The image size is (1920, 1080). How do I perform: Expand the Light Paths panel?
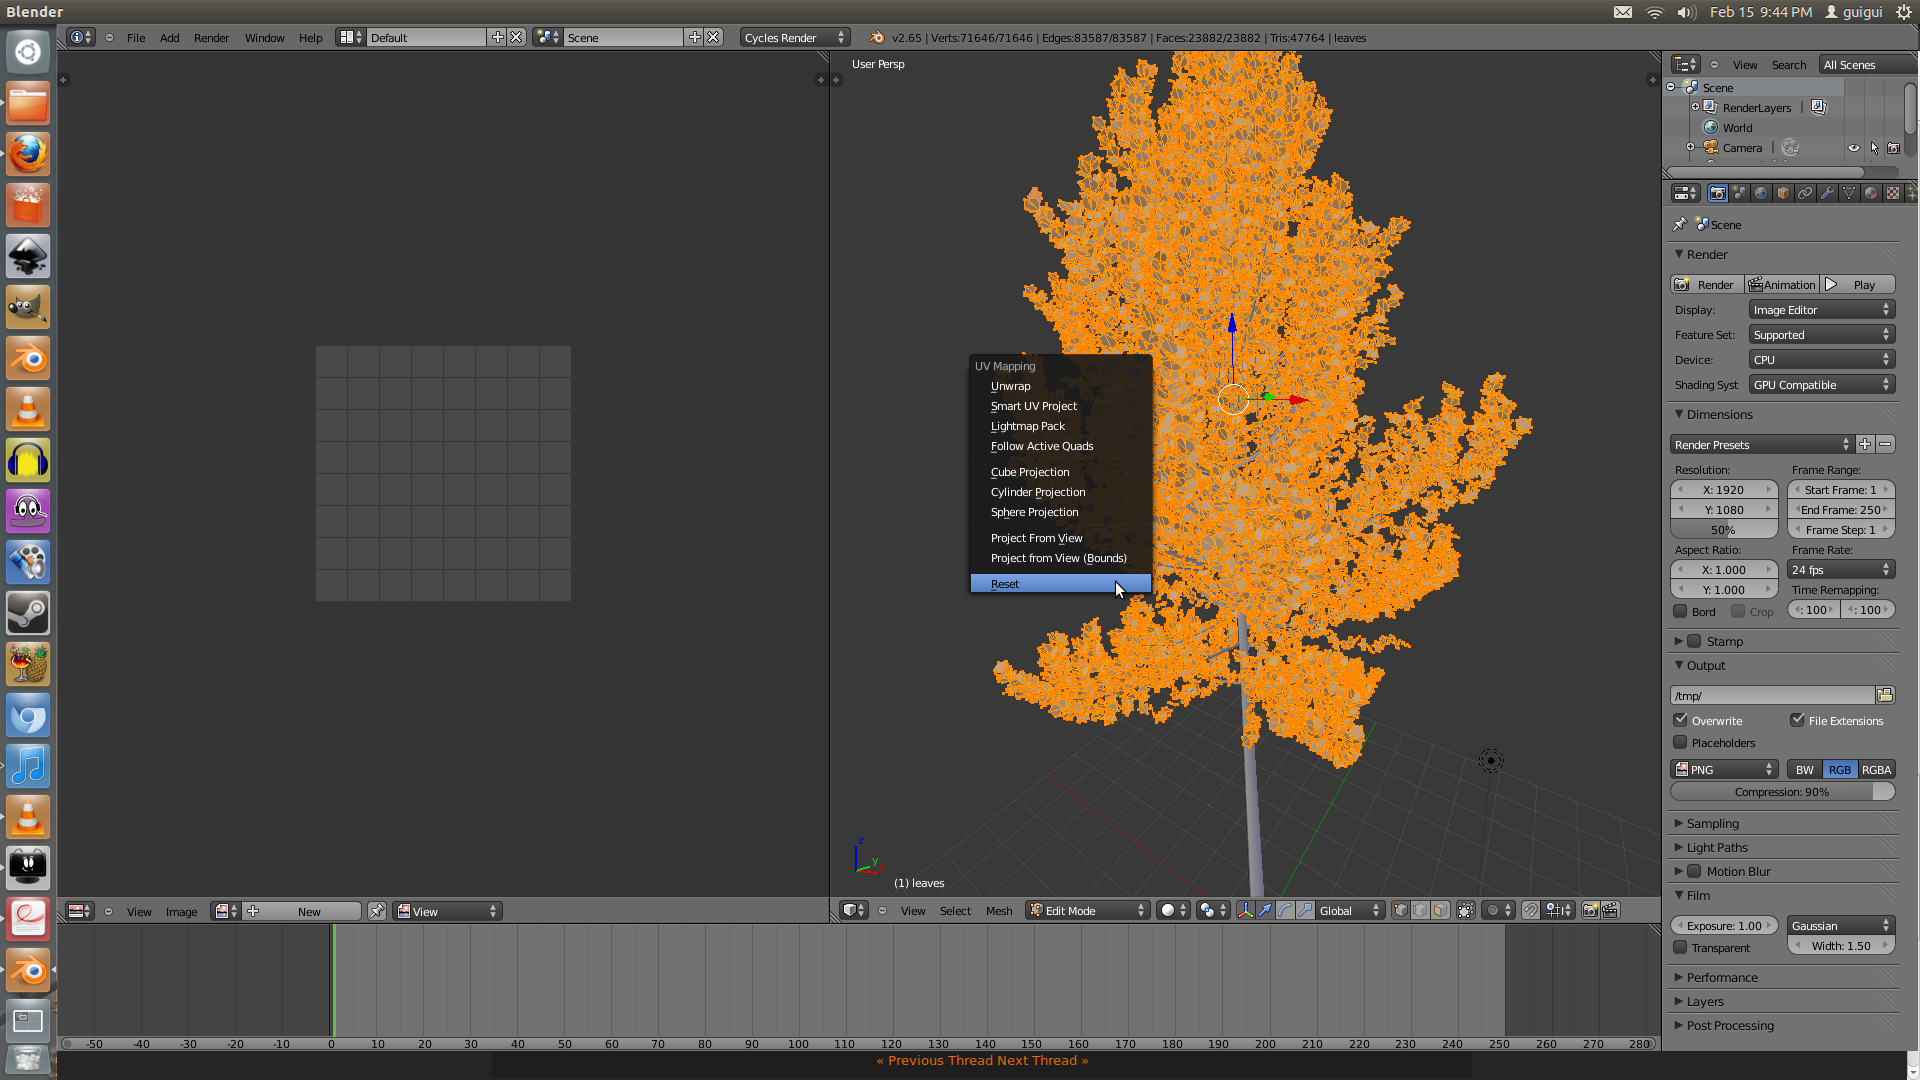tap(1717, 847)
